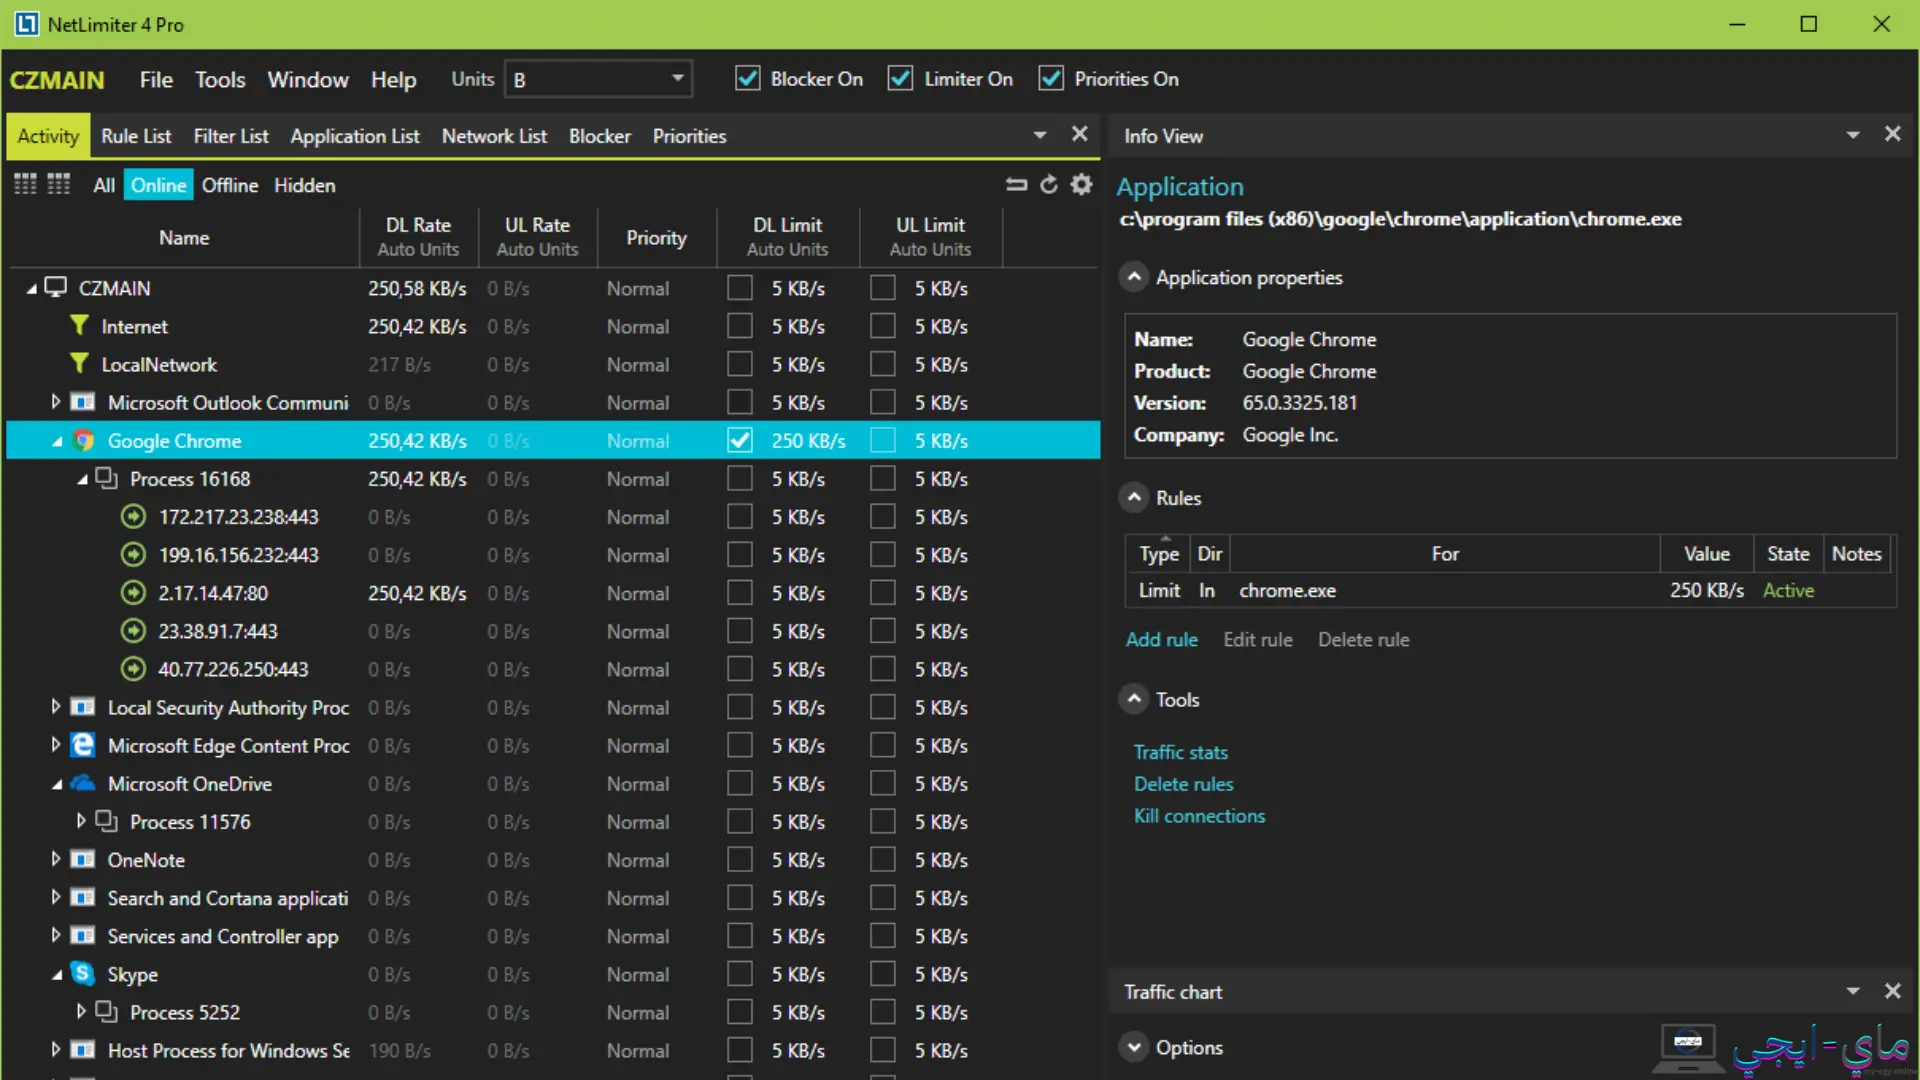1920x1080 pixels.
Task: Open Info View panel dropdown arrow
Action: [x=1852, y=135]
